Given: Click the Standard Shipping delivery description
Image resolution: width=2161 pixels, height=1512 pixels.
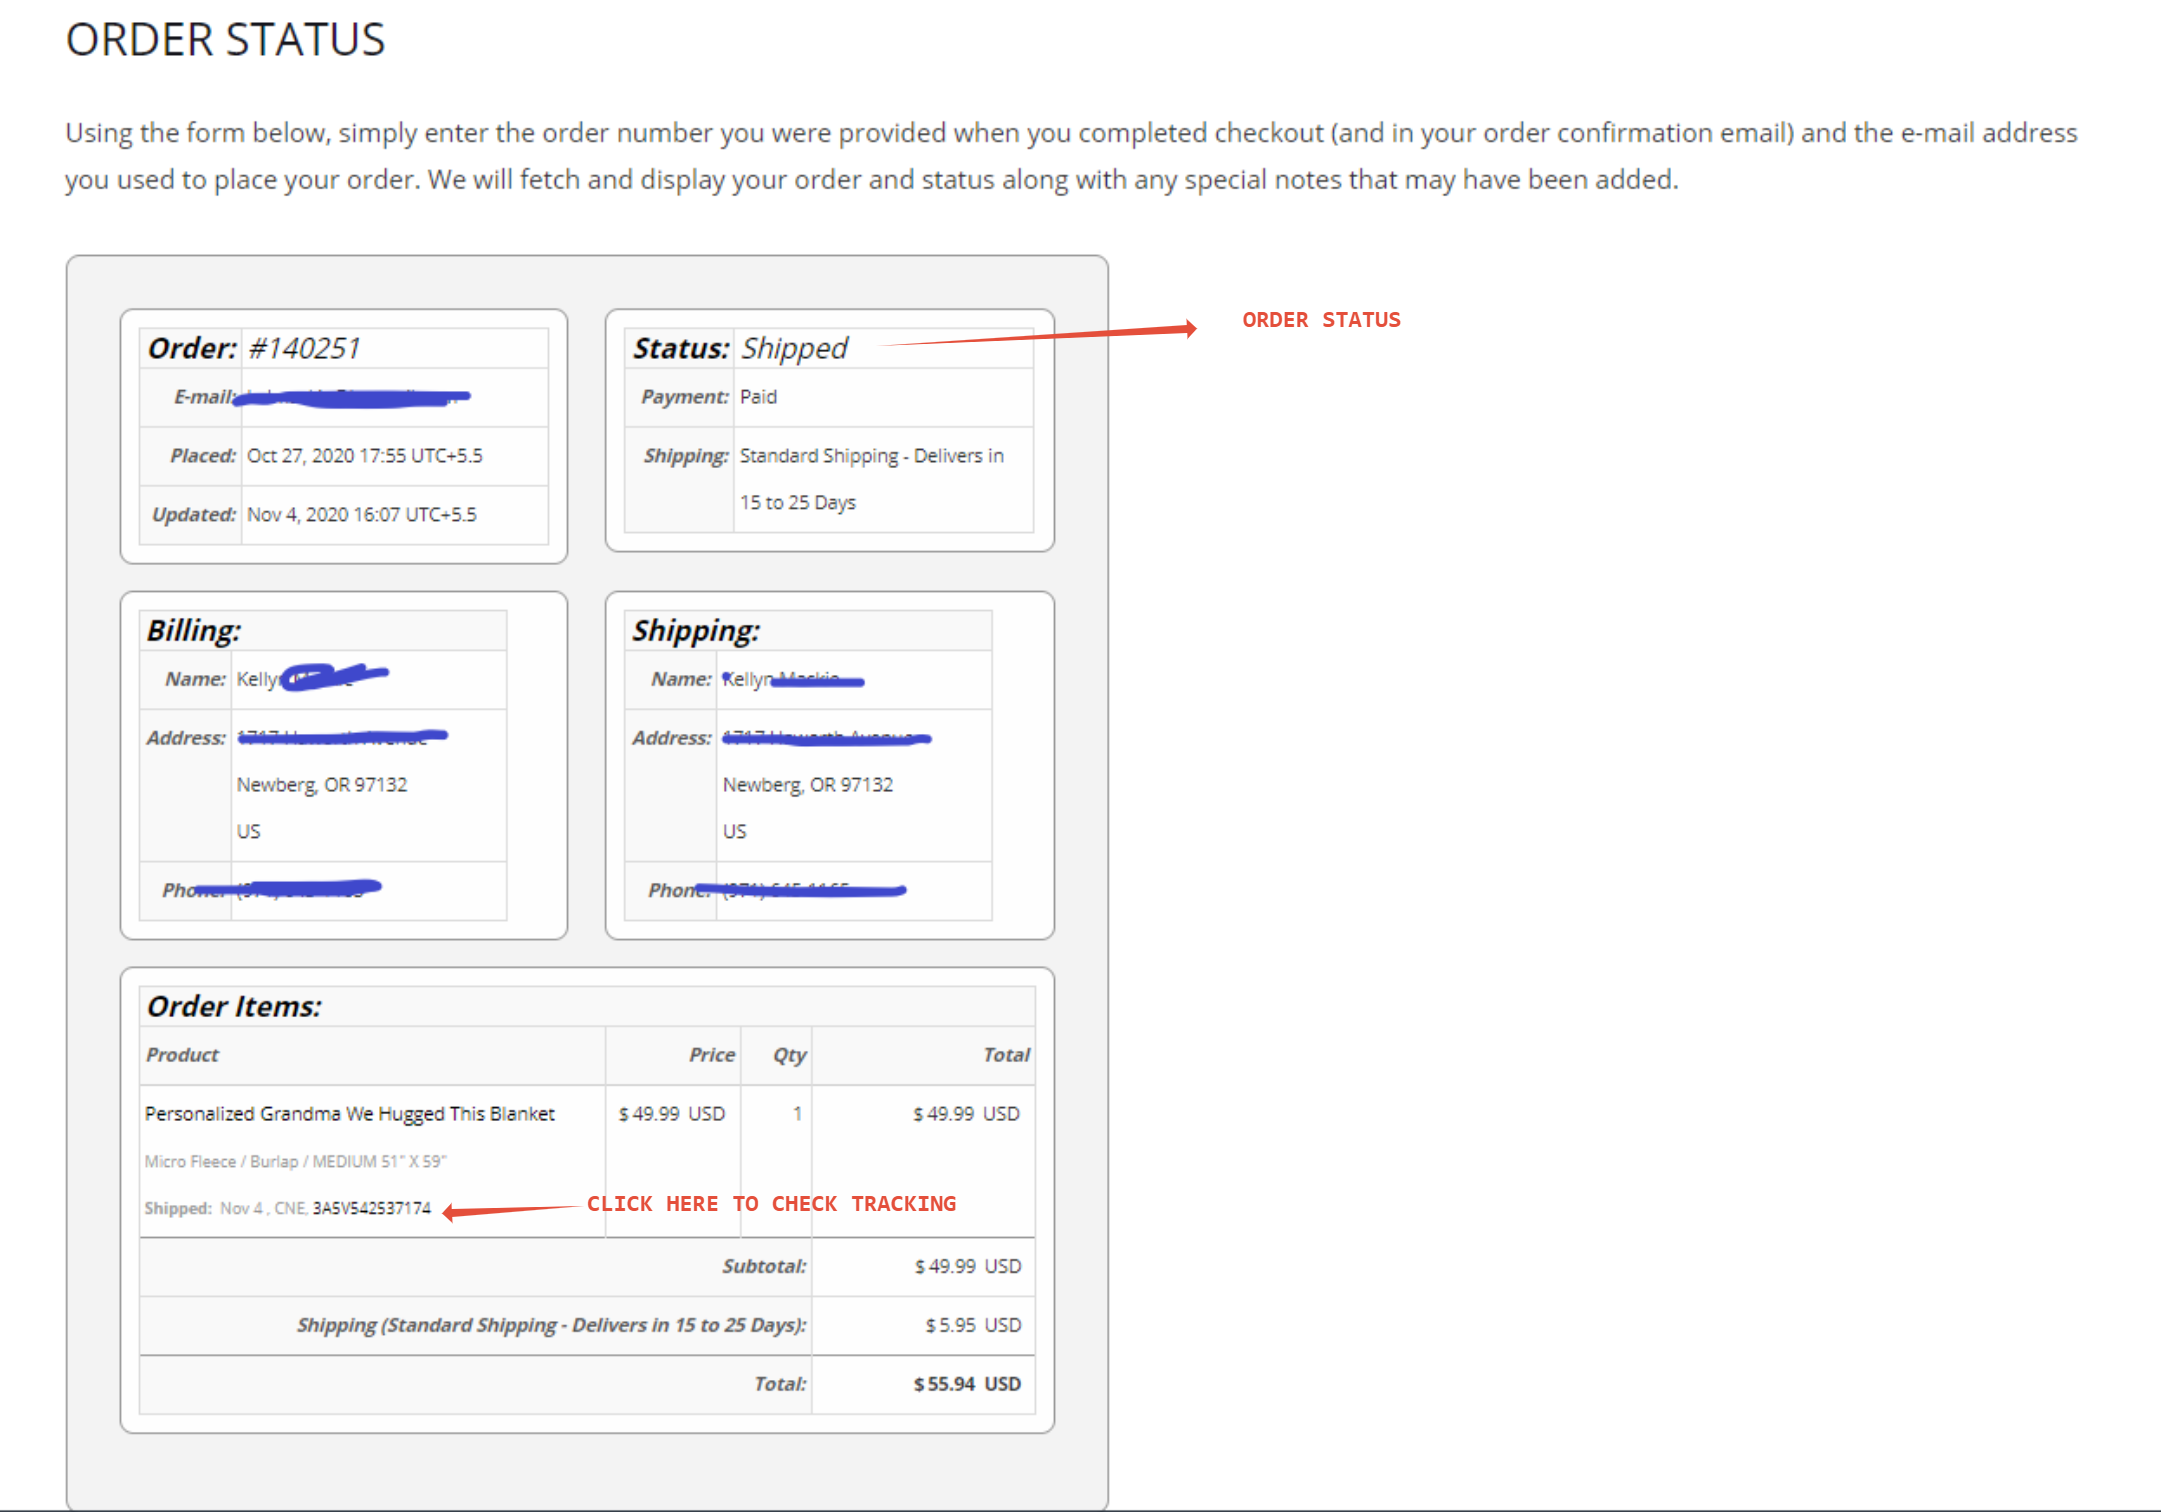Looking at the screenshot, I should pyautogui.click(x=871, y=456).
